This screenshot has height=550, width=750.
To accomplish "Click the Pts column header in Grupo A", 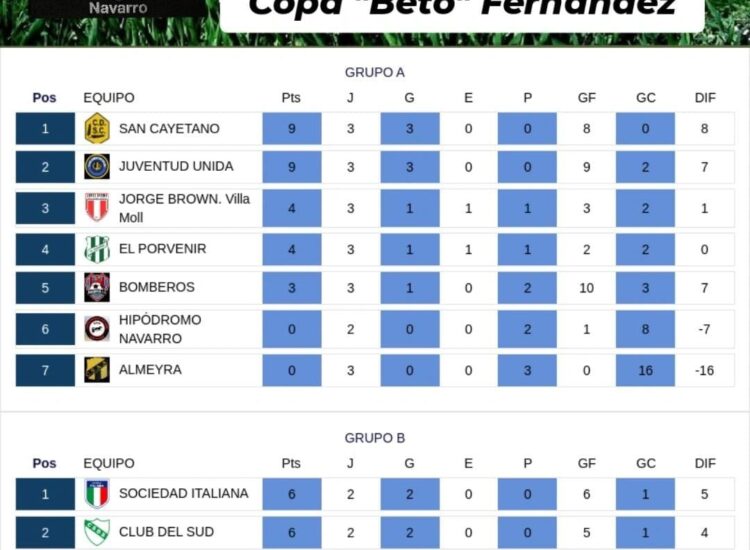I will [291, 98].
